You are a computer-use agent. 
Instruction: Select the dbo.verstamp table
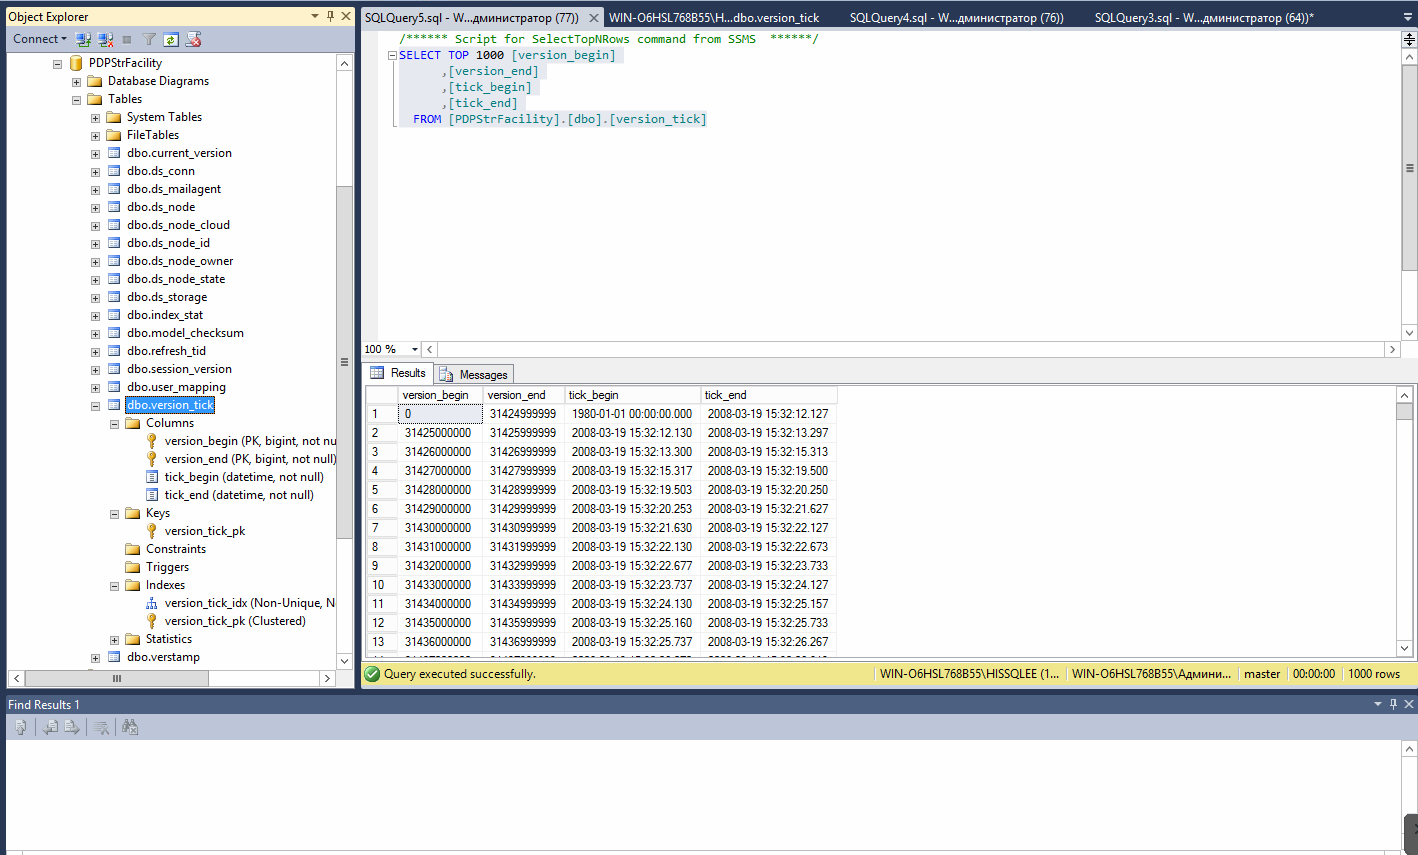click(x=163, y=657)
